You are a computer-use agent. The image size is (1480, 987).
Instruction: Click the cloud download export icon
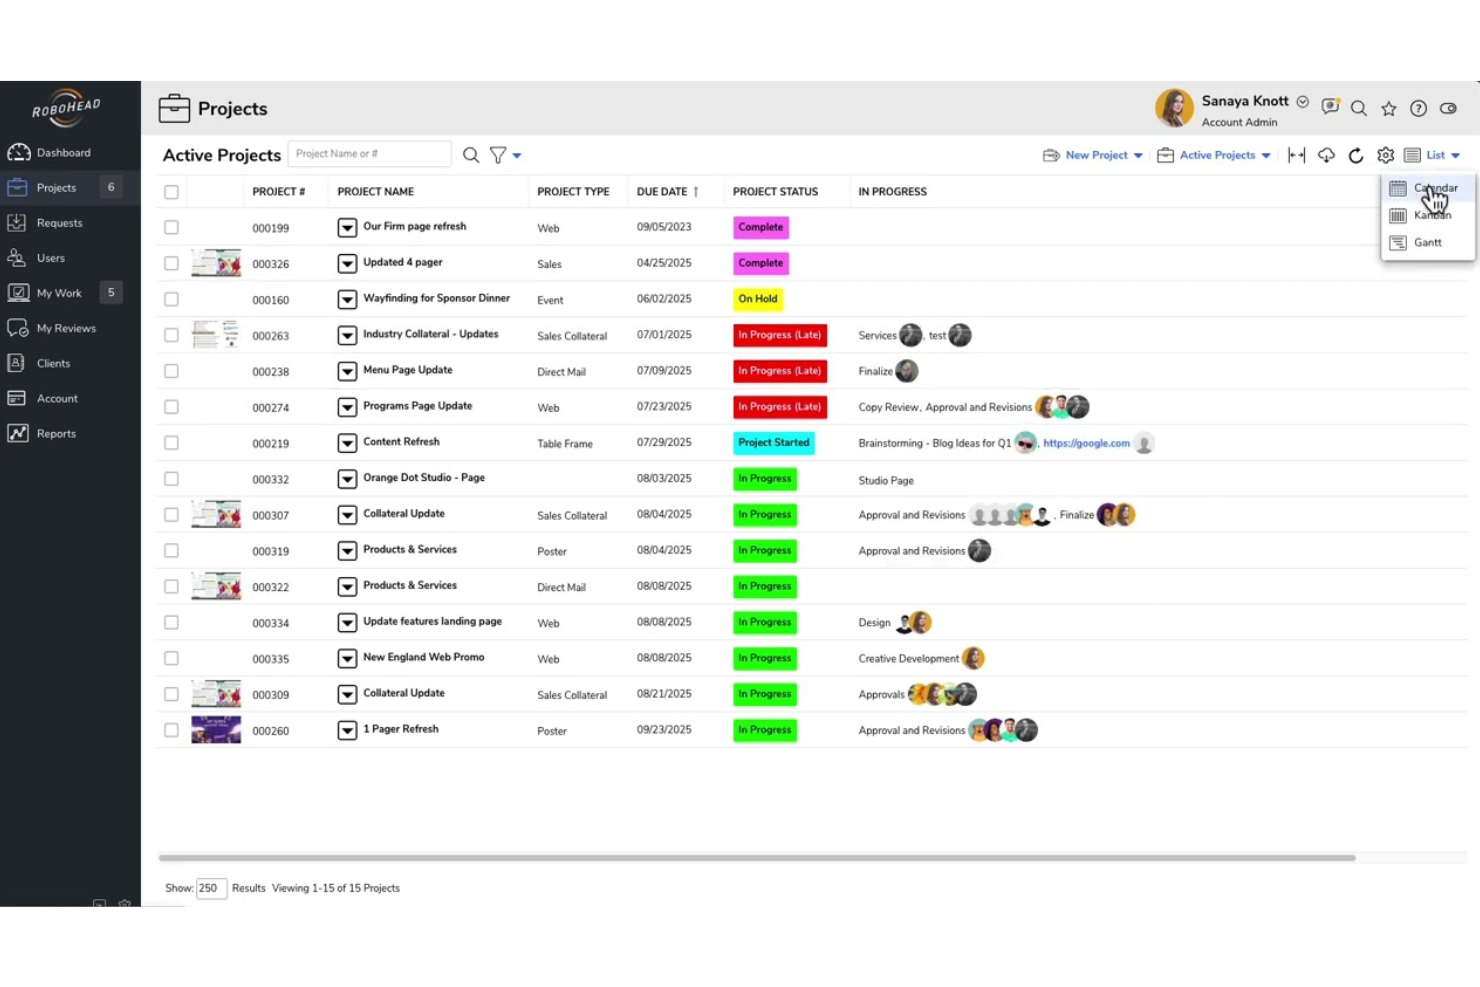click(1326, 155)
